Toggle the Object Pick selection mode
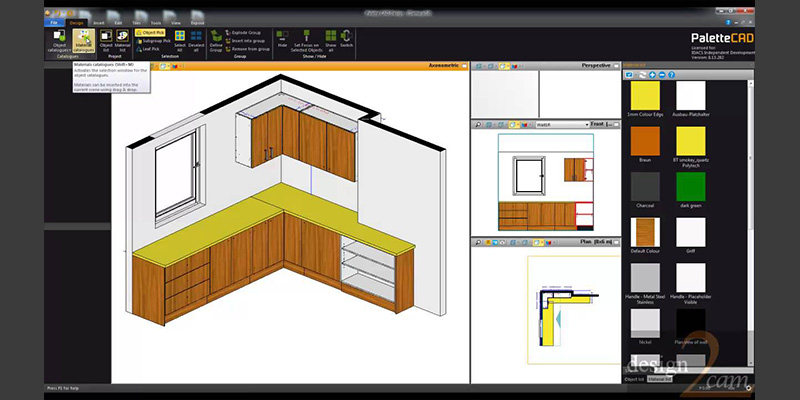 (150, 32)
